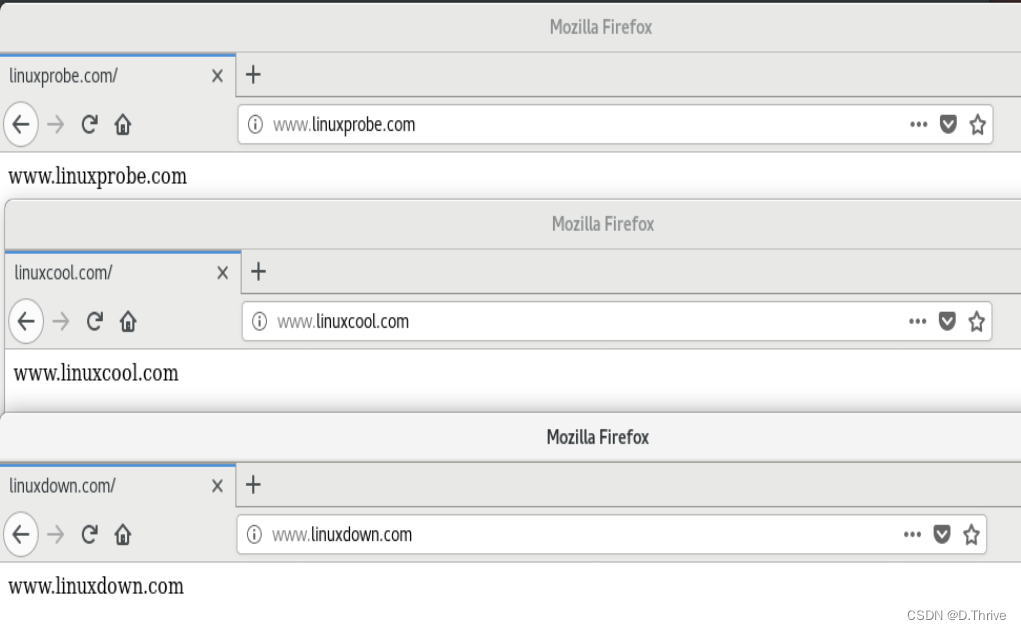Open page actions menu for linuxcool.com
1021x630 pixels.
(917, 321)
